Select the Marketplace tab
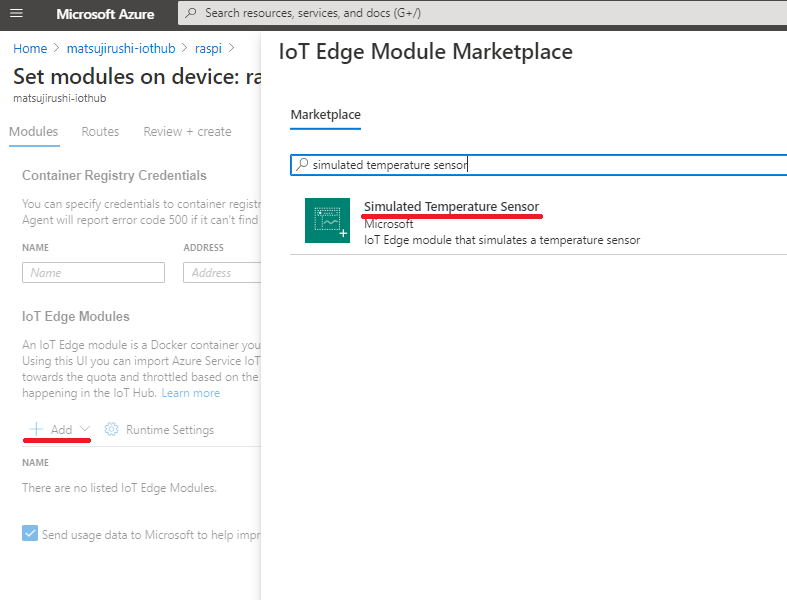 (x=325, y=115)
